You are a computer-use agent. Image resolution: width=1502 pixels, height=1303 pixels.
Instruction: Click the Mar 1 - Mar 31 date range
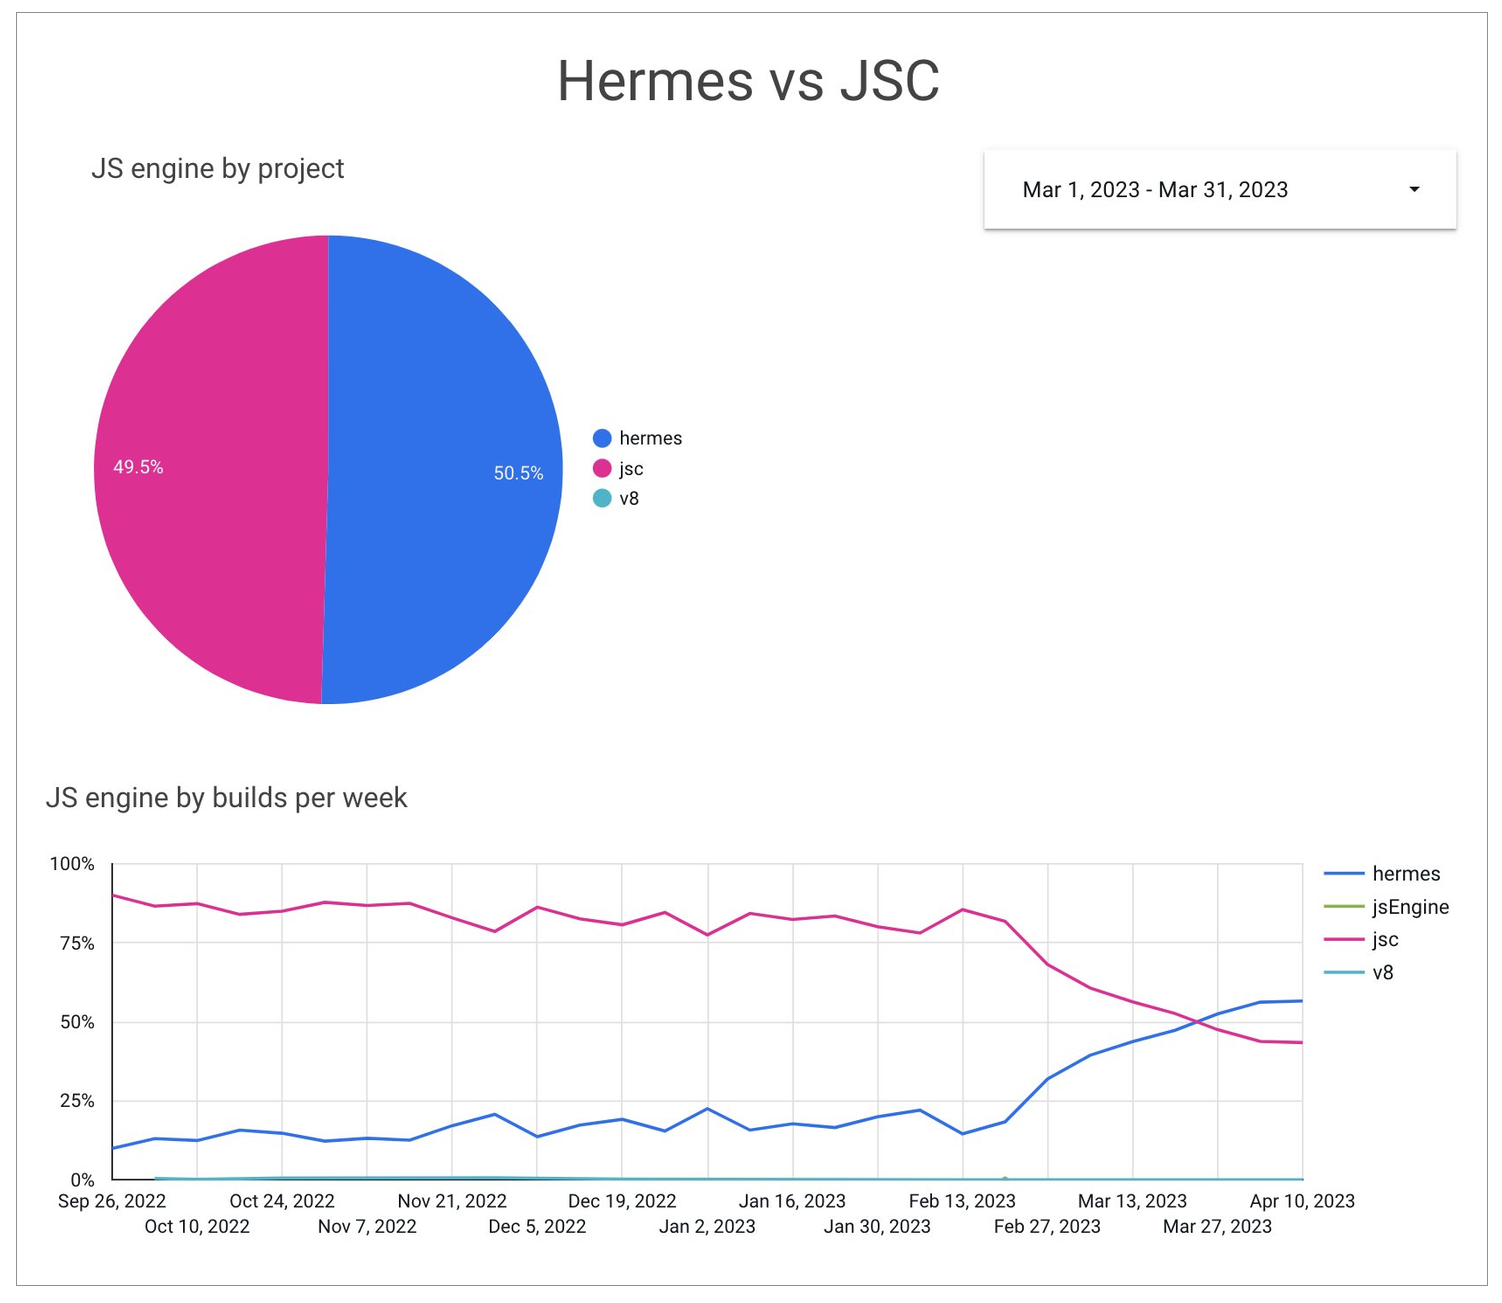click(x=1154, y=190)
